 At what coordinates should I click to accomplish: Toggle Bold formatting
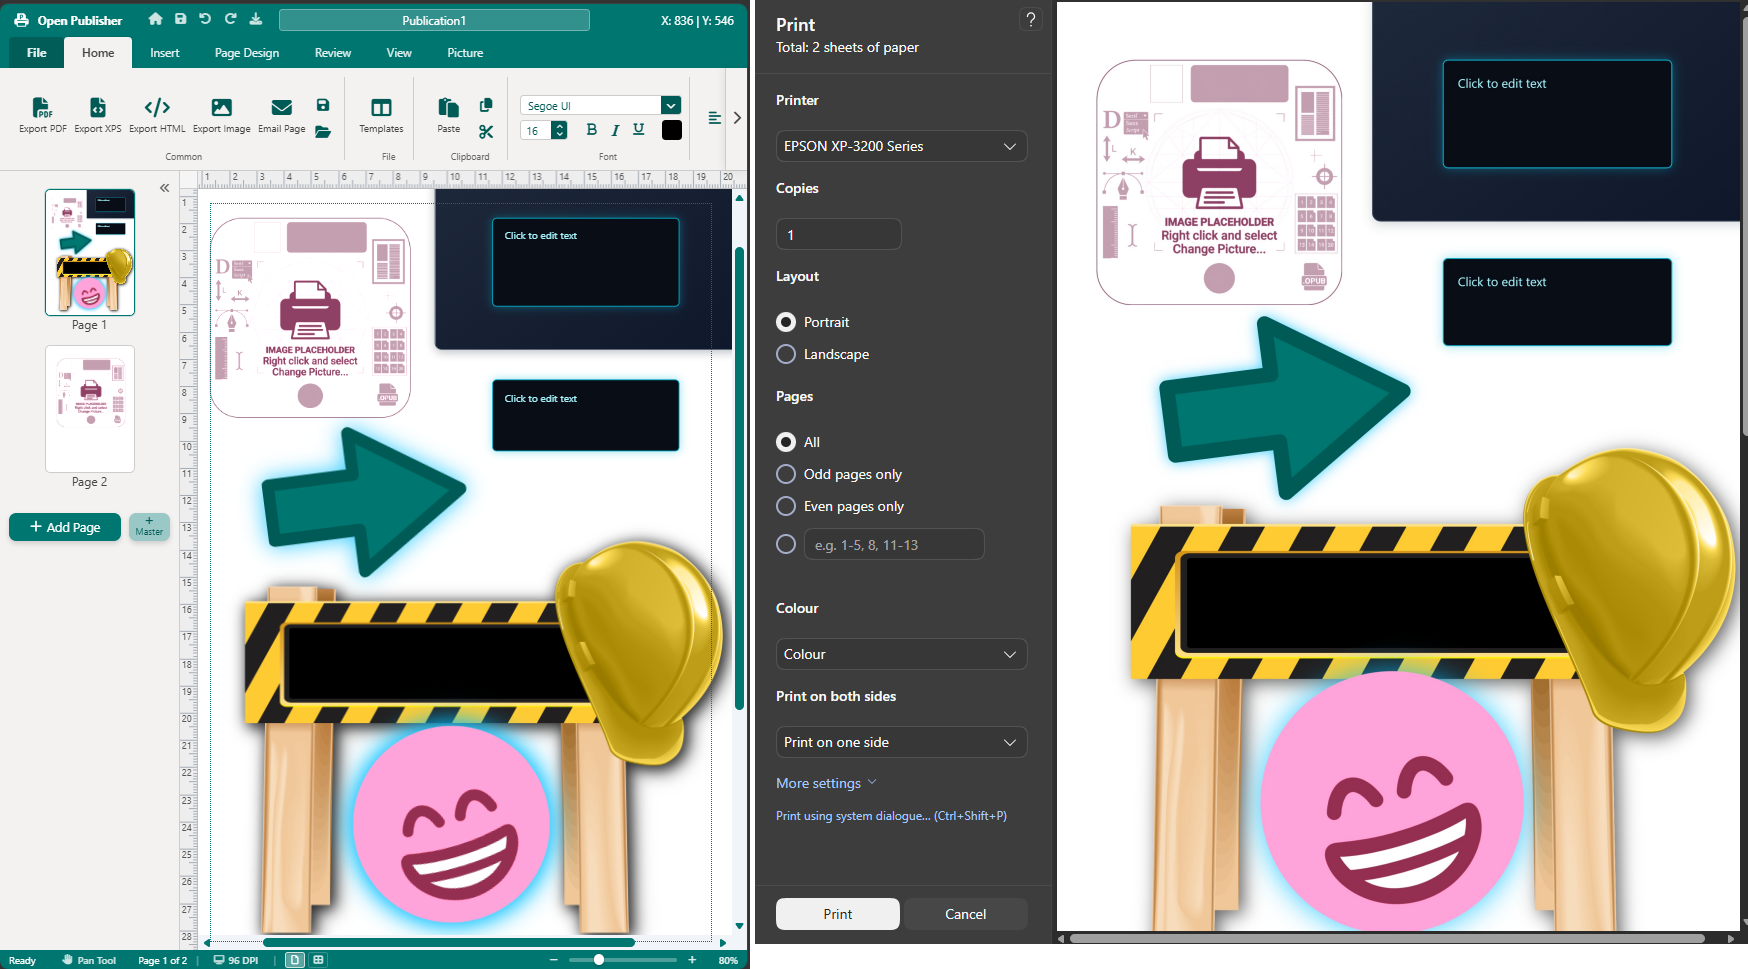point(591,130)
